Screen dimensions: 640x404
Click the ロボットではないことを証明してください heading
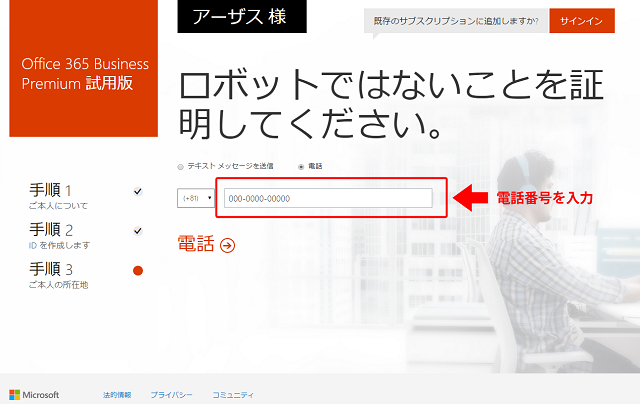(391, 104)
